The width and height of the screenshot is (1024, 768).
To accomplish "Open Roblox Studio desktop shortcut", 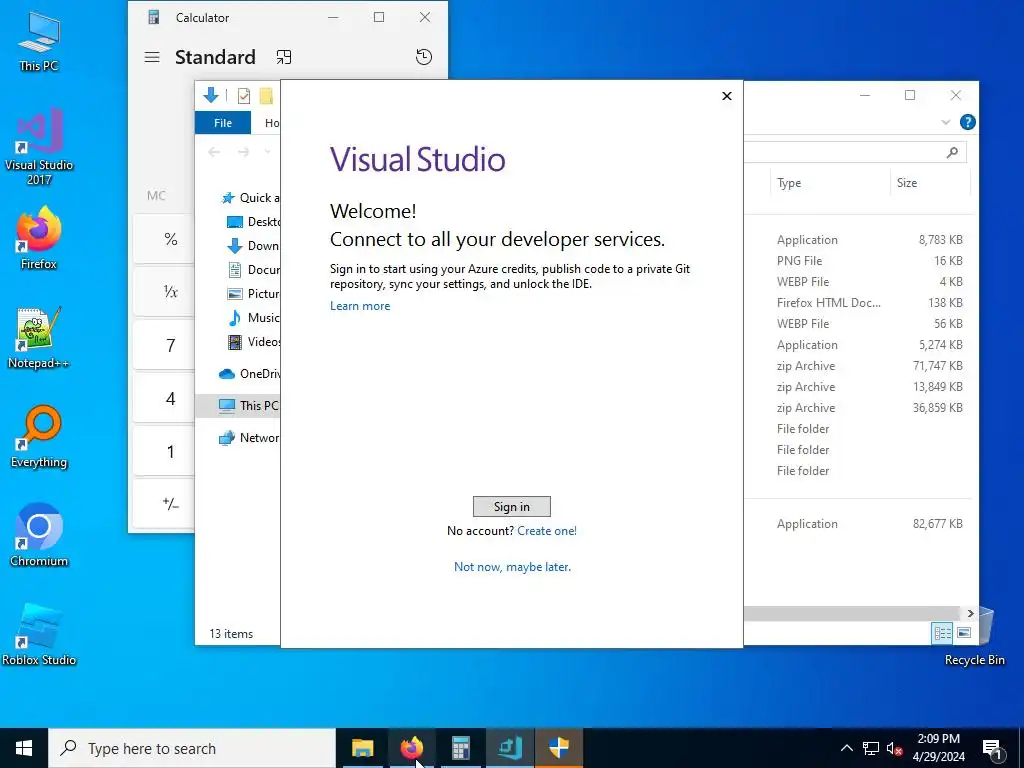I will point(39,635).
